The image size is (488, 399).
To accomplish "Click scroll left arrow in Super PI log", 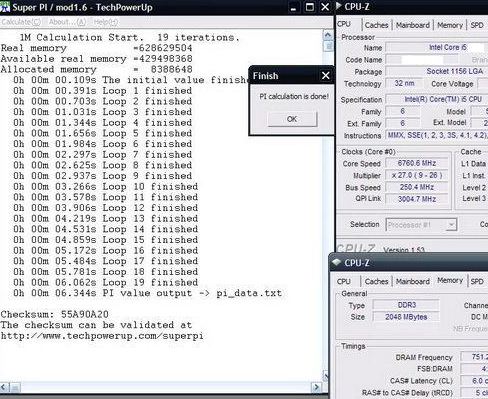I will [4, 387].
